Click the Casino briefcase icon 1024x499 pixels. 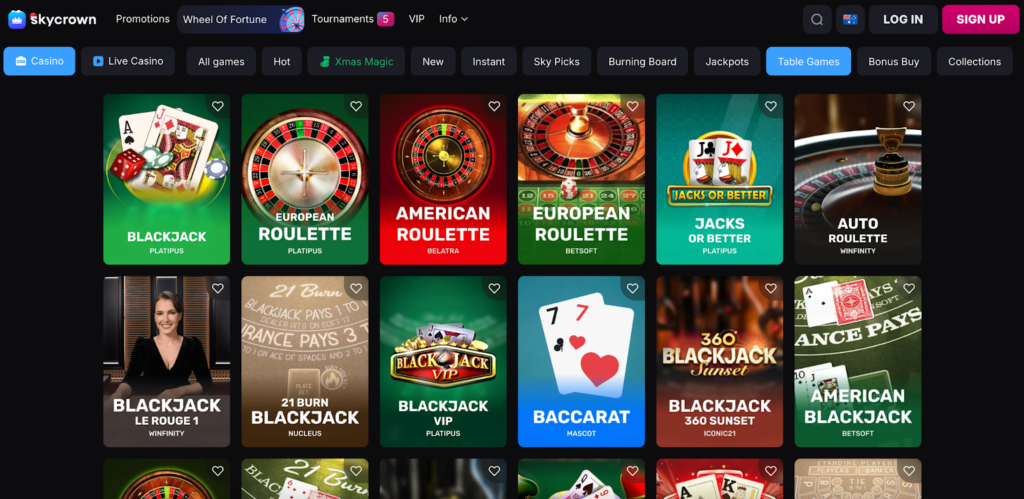pos(21,61)
